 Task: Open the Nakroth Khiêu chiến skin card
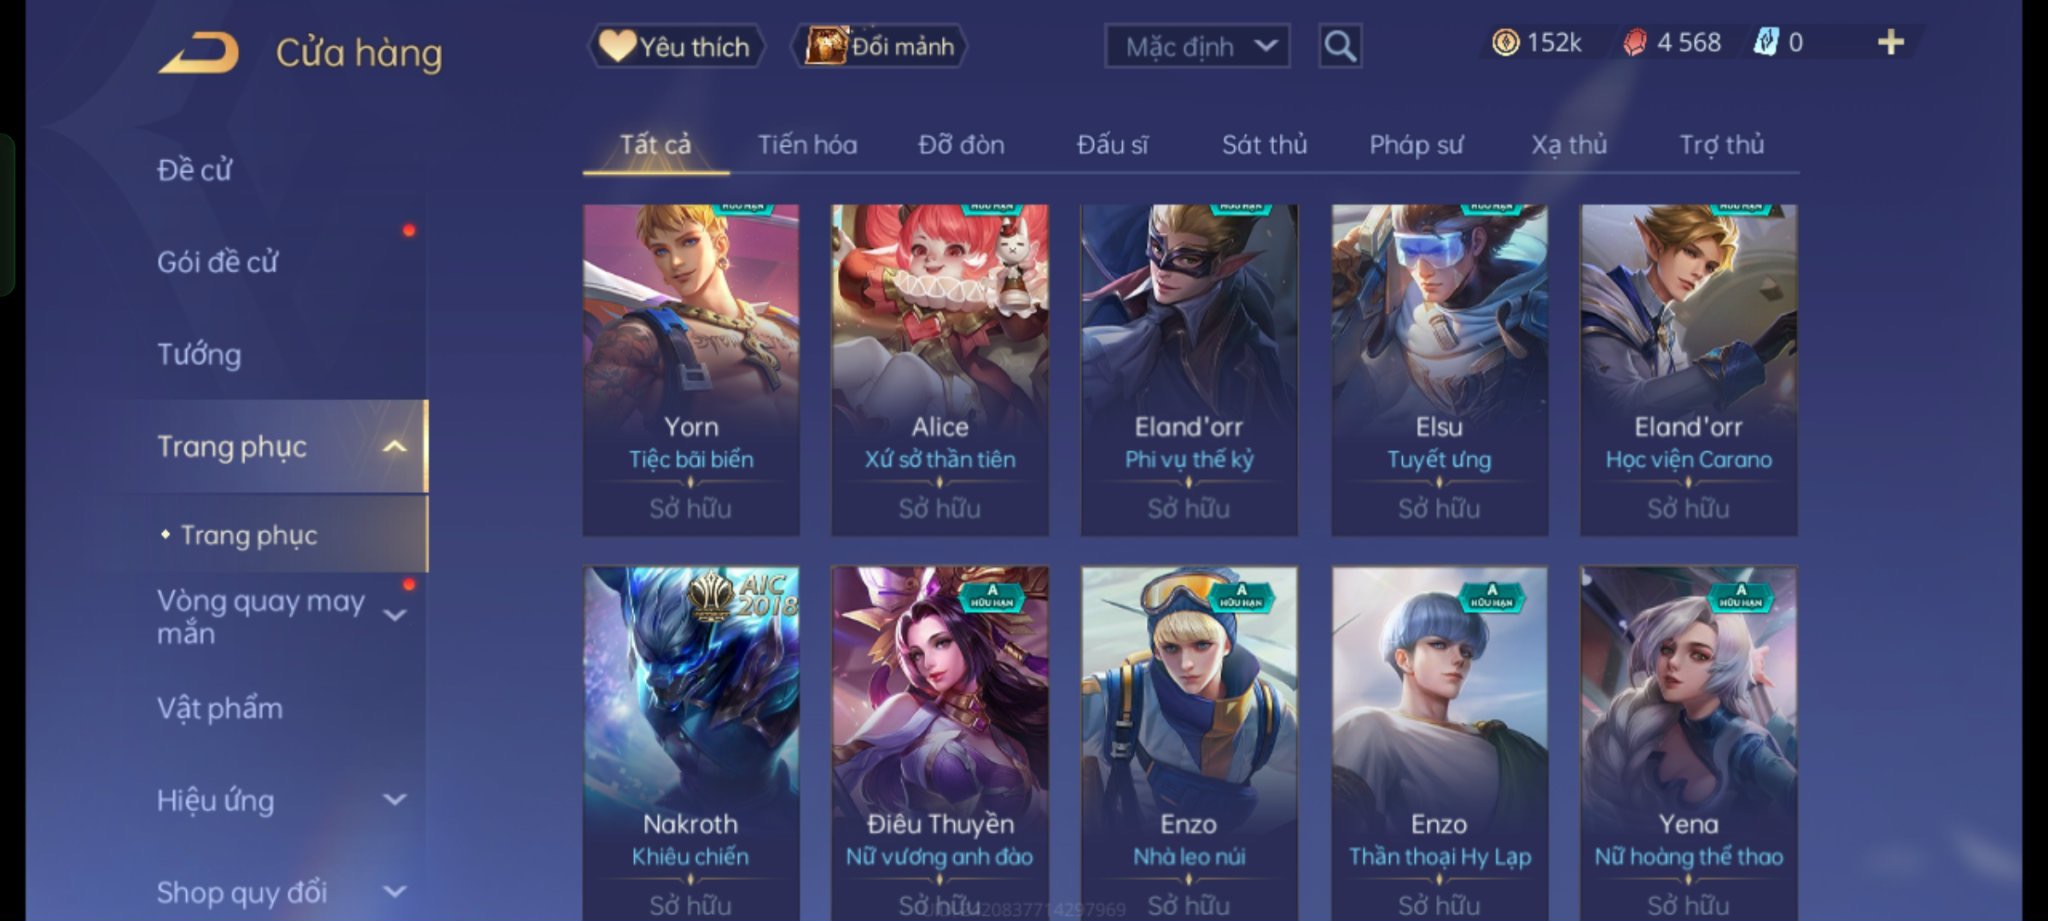coord(691,743)
